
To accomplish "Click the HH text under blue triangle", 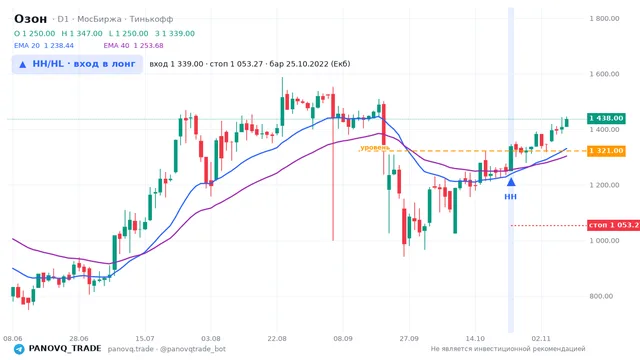I will 511,197.
